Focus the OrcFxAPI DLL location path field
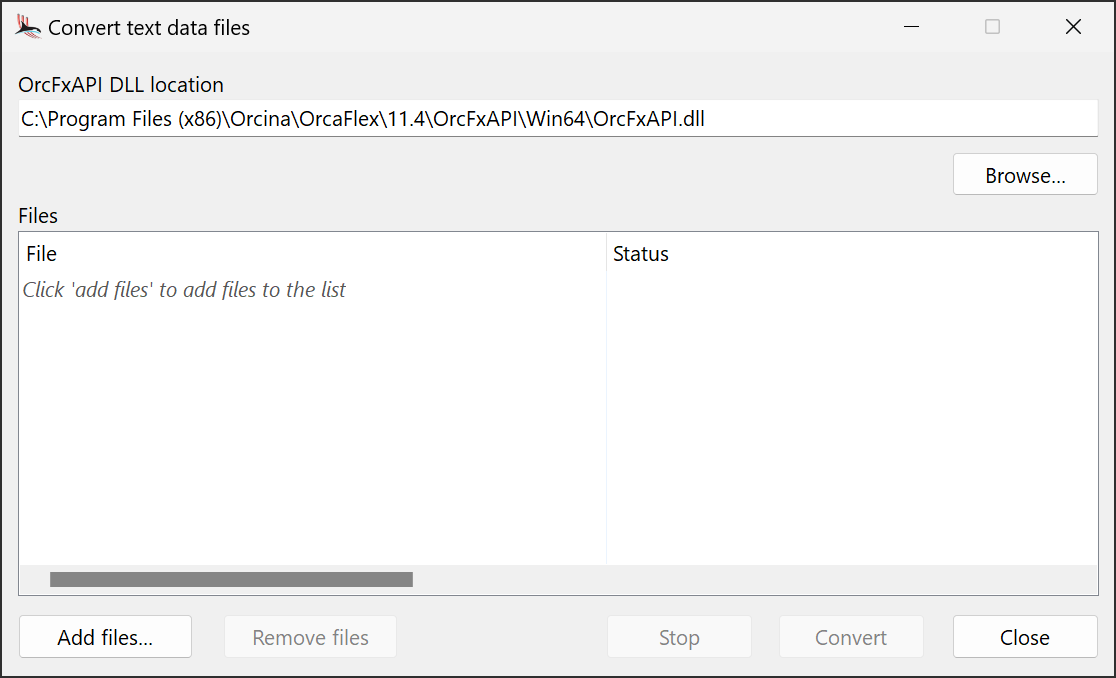Image resolution: width=1116 pixels, height=678 pixels. click(558, 118)
